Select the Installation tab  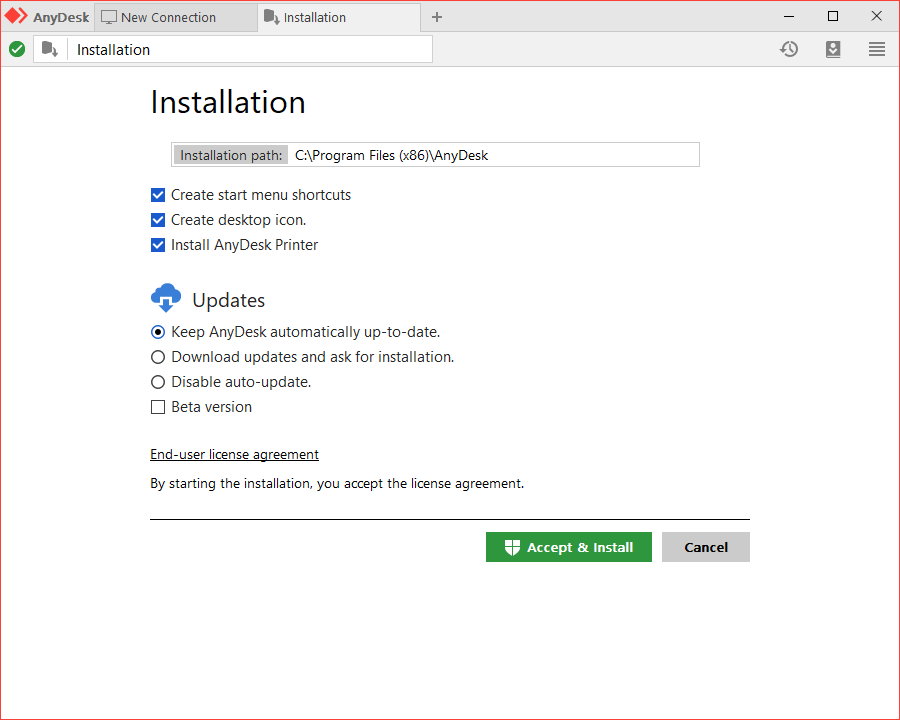(x=339, y=17)
